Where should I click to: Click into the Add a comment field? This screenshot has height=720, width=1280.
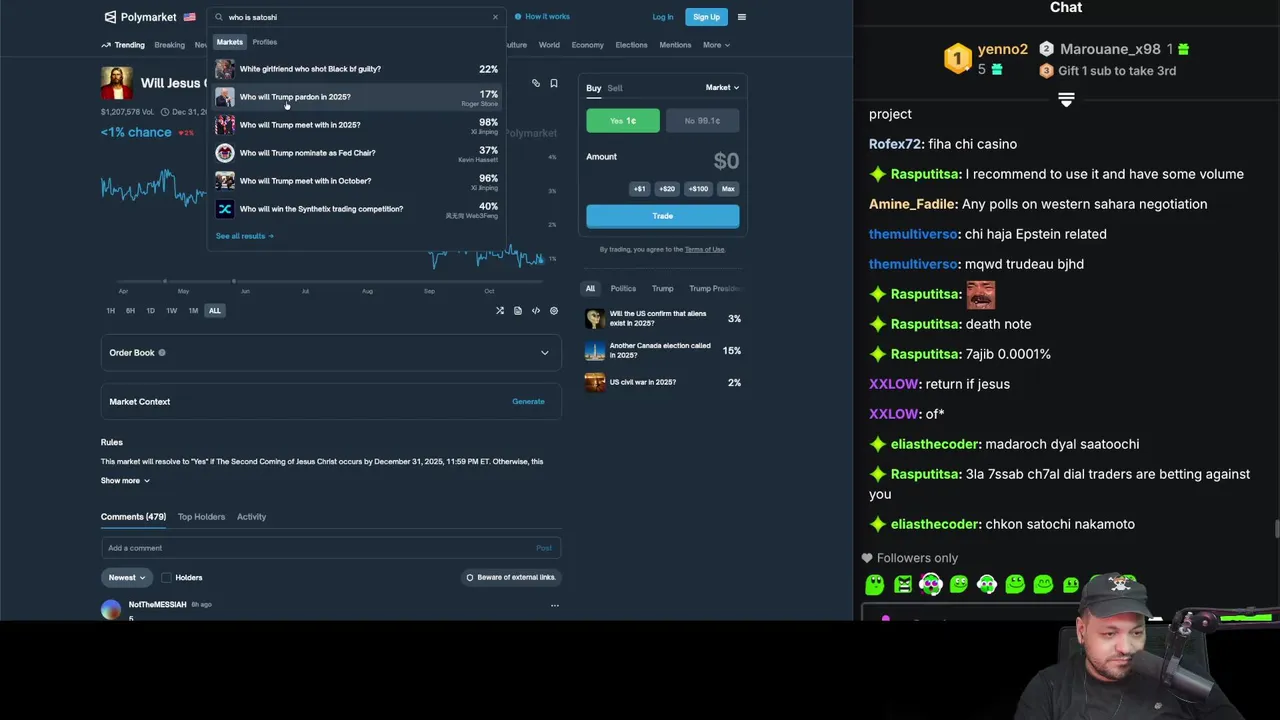coord(331,548)
